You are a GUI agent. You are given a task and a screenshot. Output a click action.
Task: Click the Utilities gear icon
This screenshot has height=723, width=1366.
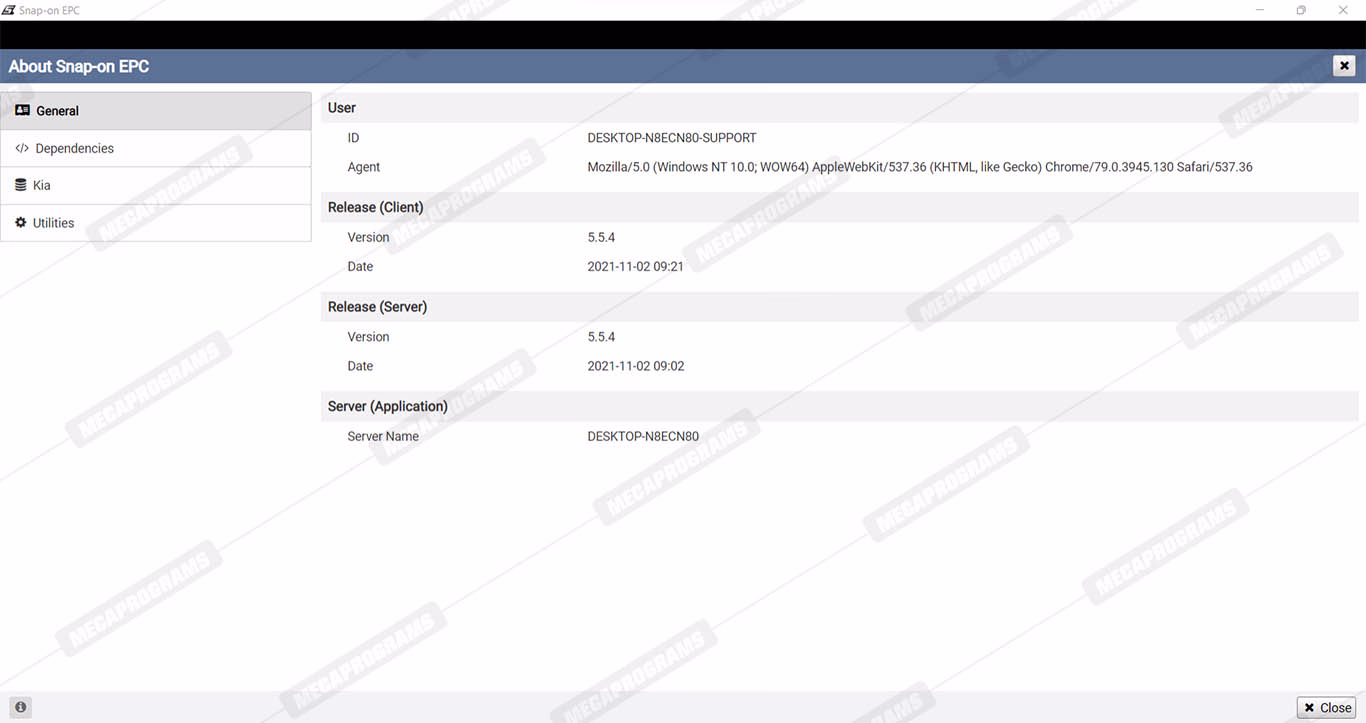pos(21,223)
